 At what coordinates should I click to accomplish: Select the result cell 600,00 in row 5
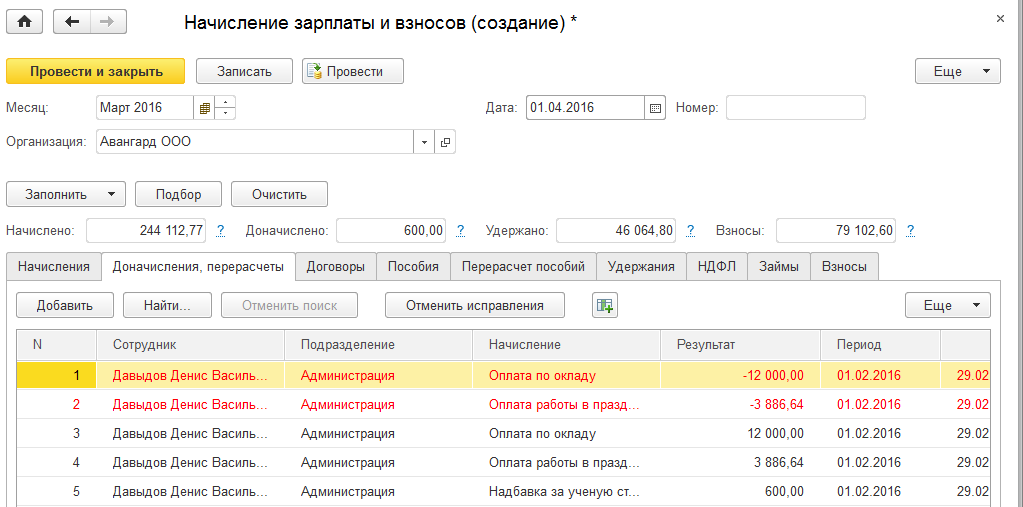[x=741, y=491]
